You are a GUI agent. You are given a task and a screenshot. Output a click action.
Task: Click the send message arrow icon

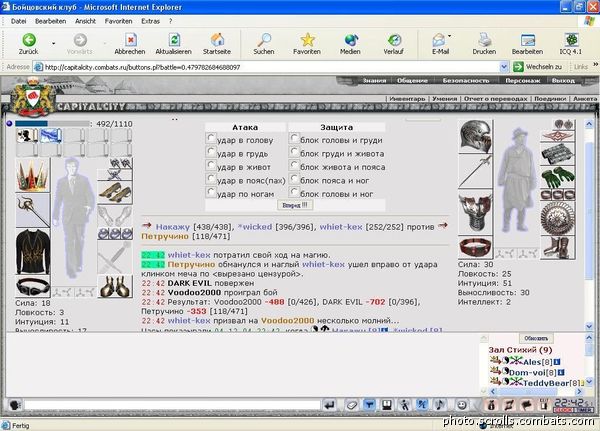click(x=329, y=405)
